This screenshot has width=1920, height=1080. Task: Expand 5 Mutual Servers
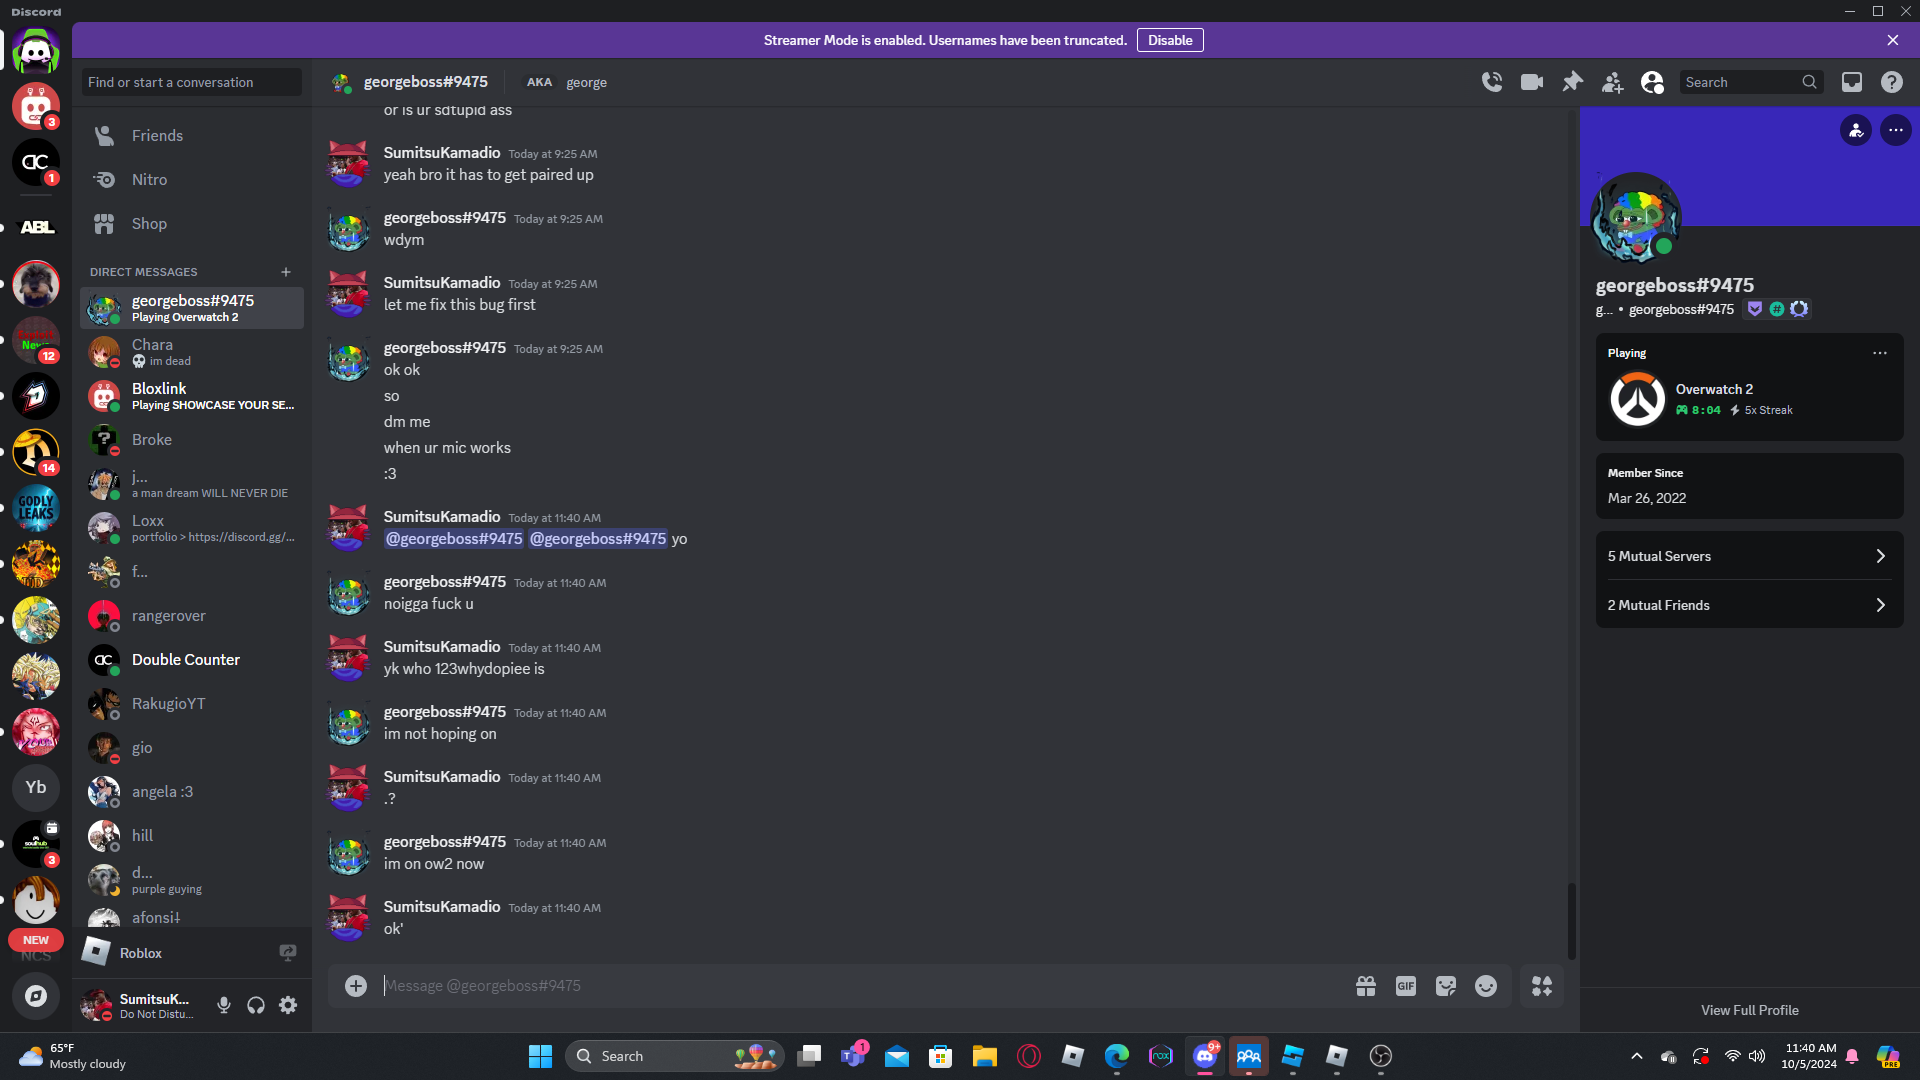(1749, 556)
